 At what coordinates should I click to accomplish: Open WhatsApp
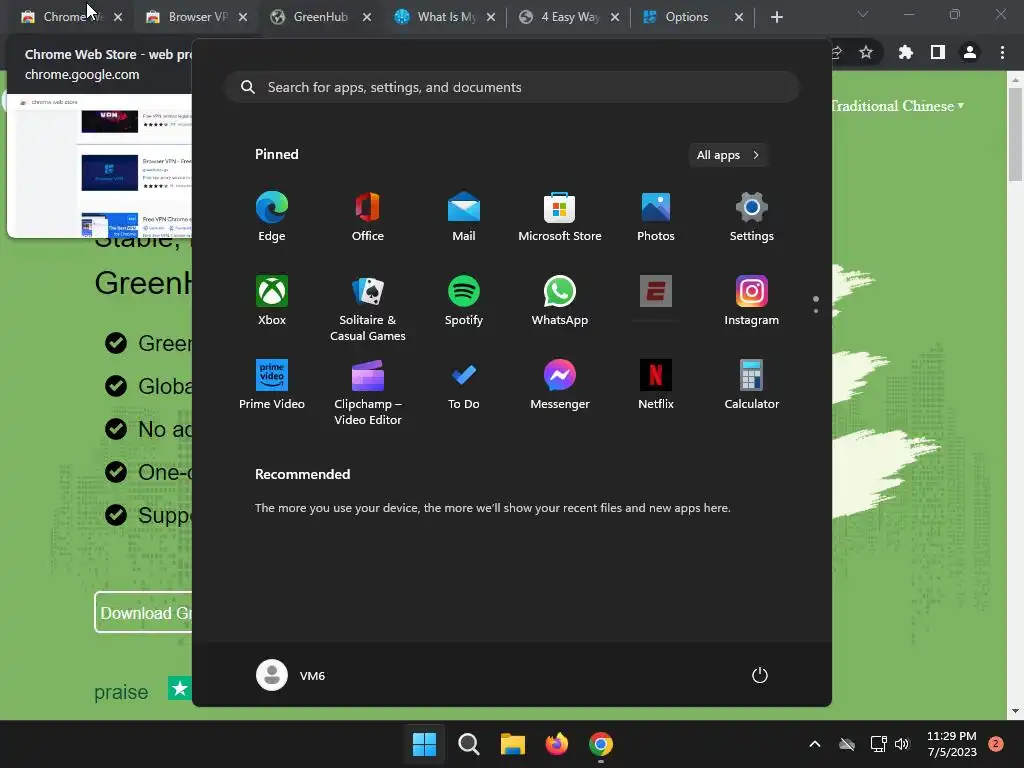tap(560, 301)
